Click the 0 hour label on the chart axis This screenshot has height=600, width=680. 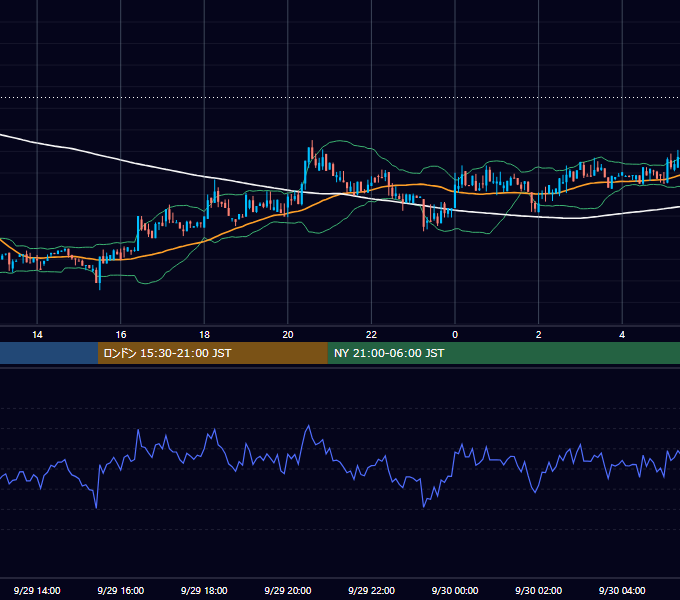pyautogui.click(x=455, y=335)
